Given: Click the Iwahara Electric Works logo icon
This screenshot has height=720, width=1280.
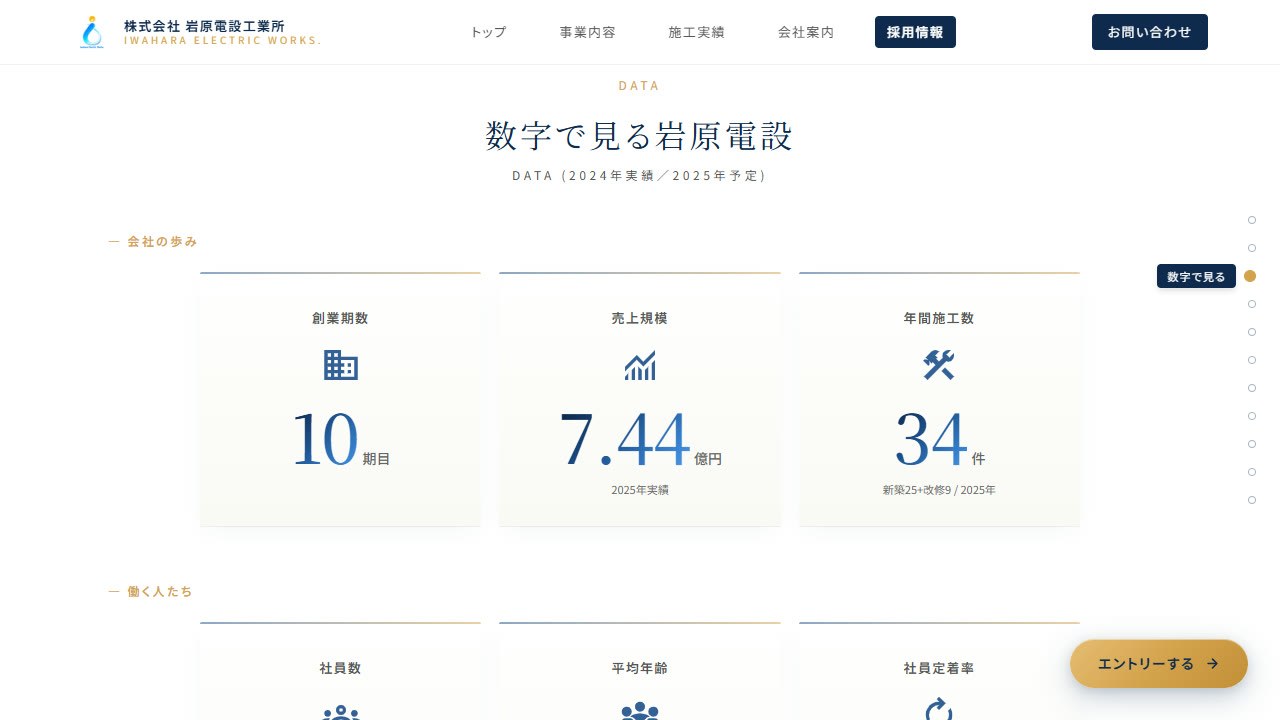Looking at the screenshot, I should point(92,32).
